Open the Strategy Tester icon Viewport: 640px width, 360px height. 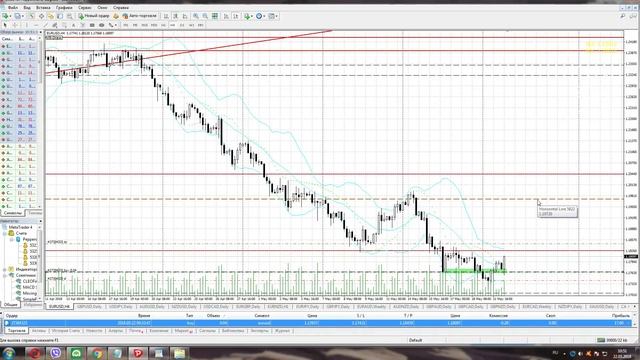pos(69,16)
